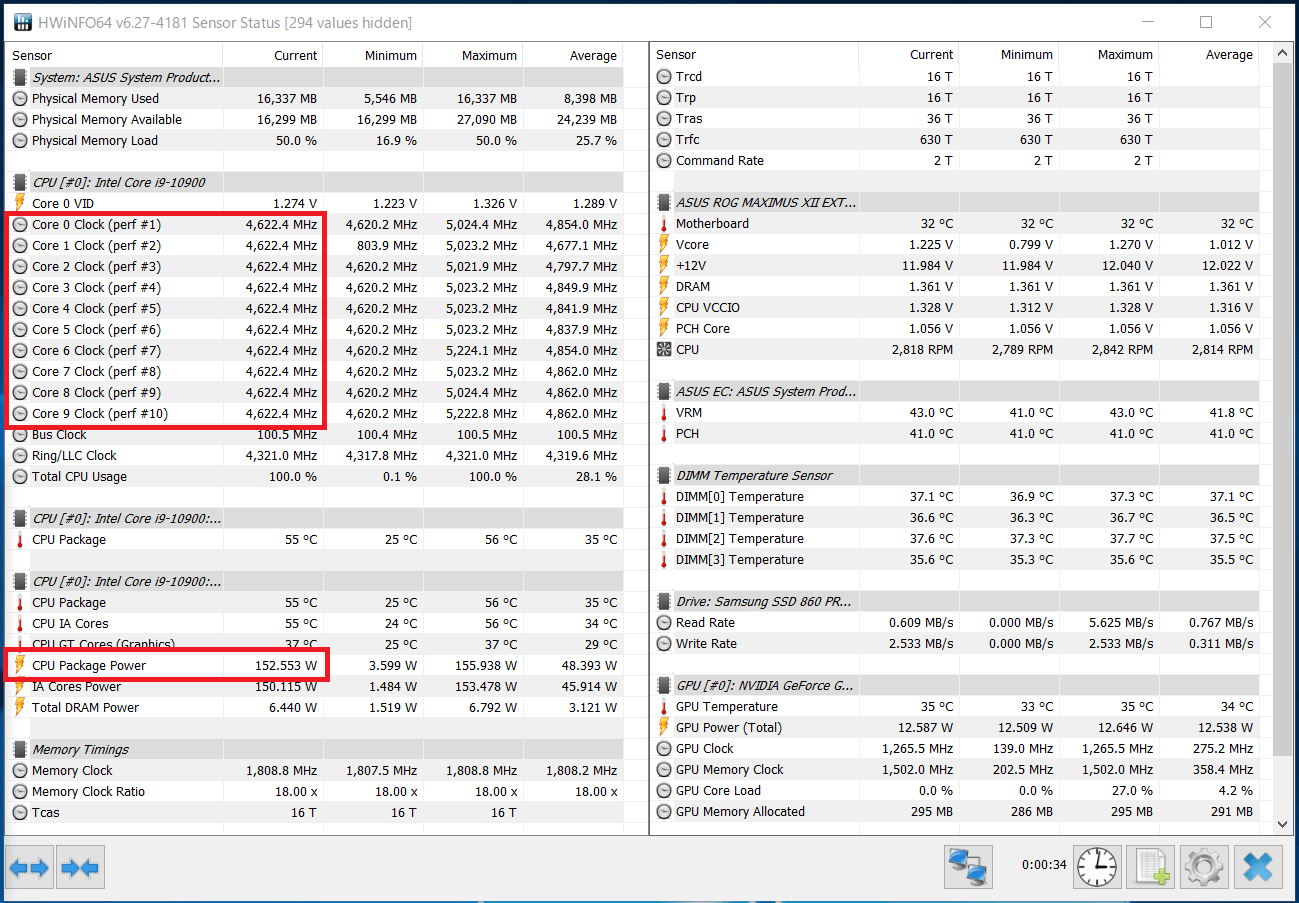The width and height of the screenshot is (1299, 903).
Task: Click the left pane Minimum column header
Action: tap(373, 55)
